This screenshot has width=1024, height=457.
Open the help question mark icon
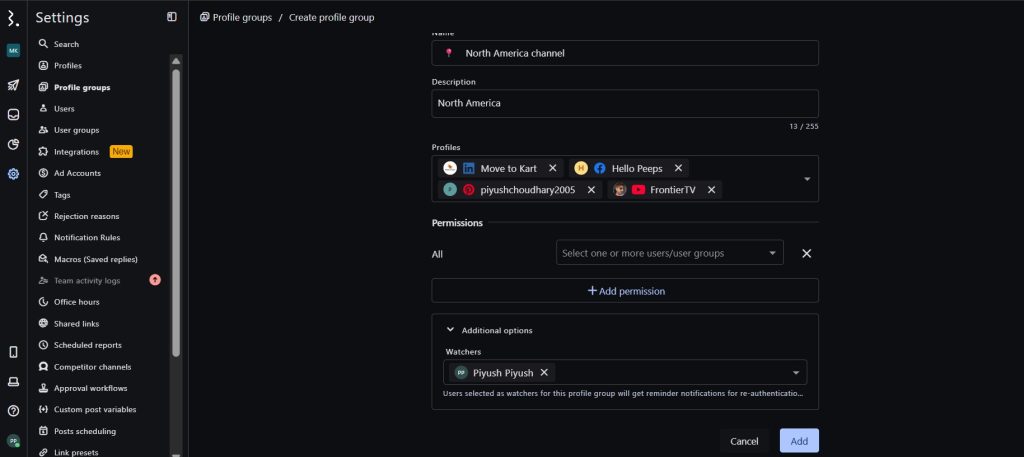pyautogui.click(x=13, y=411)
